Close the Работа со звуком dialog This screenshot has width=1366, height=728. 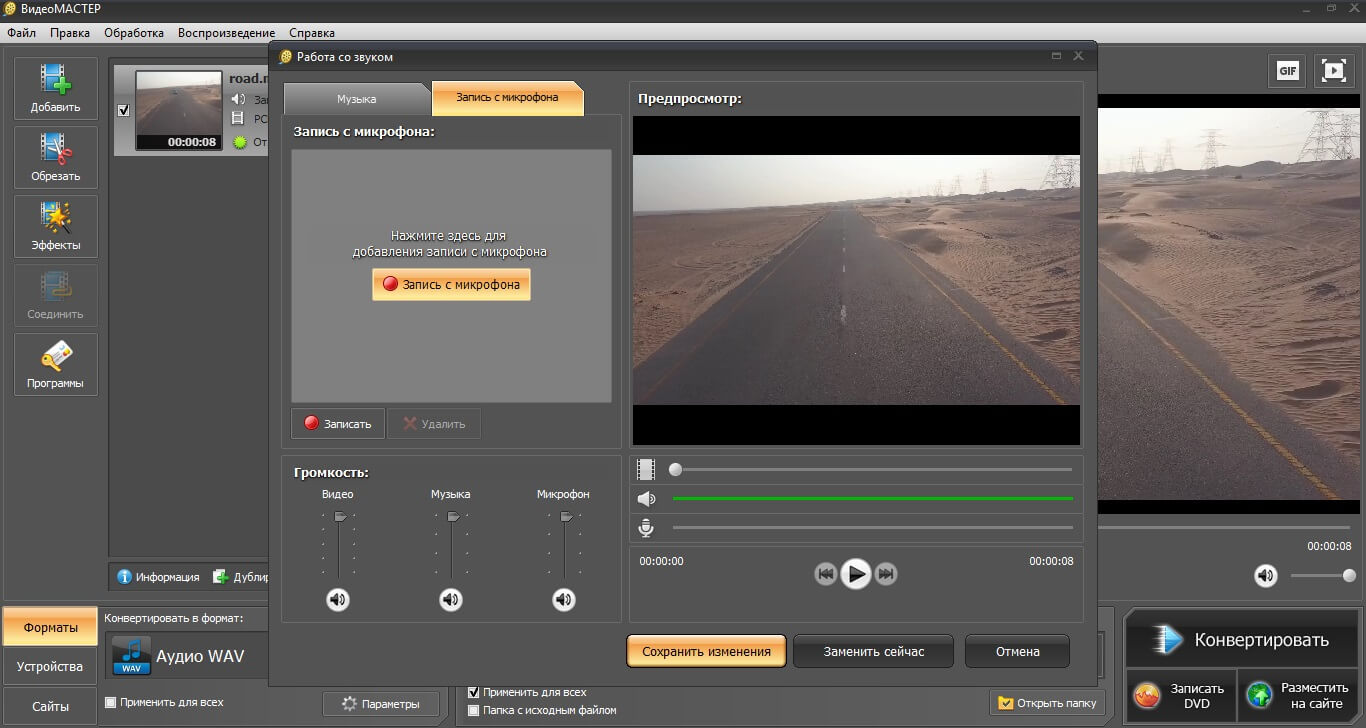[1078, 56]
